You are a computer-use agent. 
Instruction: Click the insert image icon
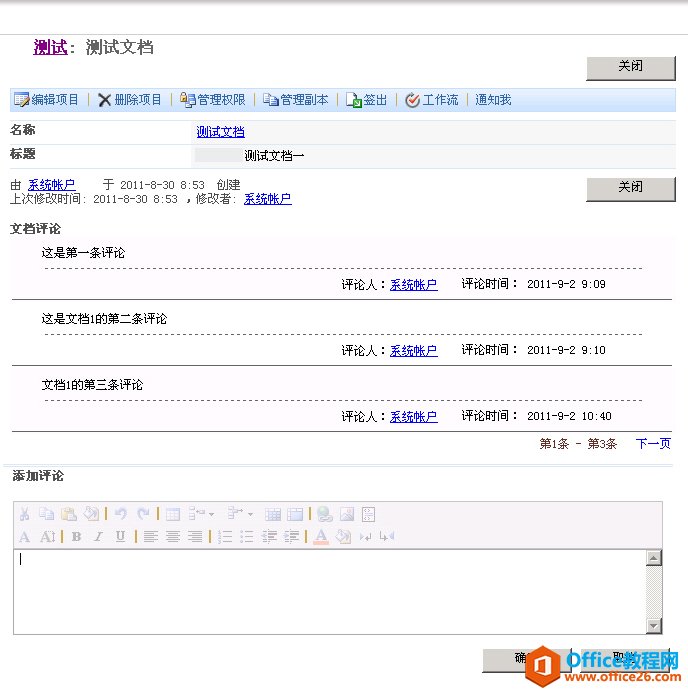click(x=347, y=514)
